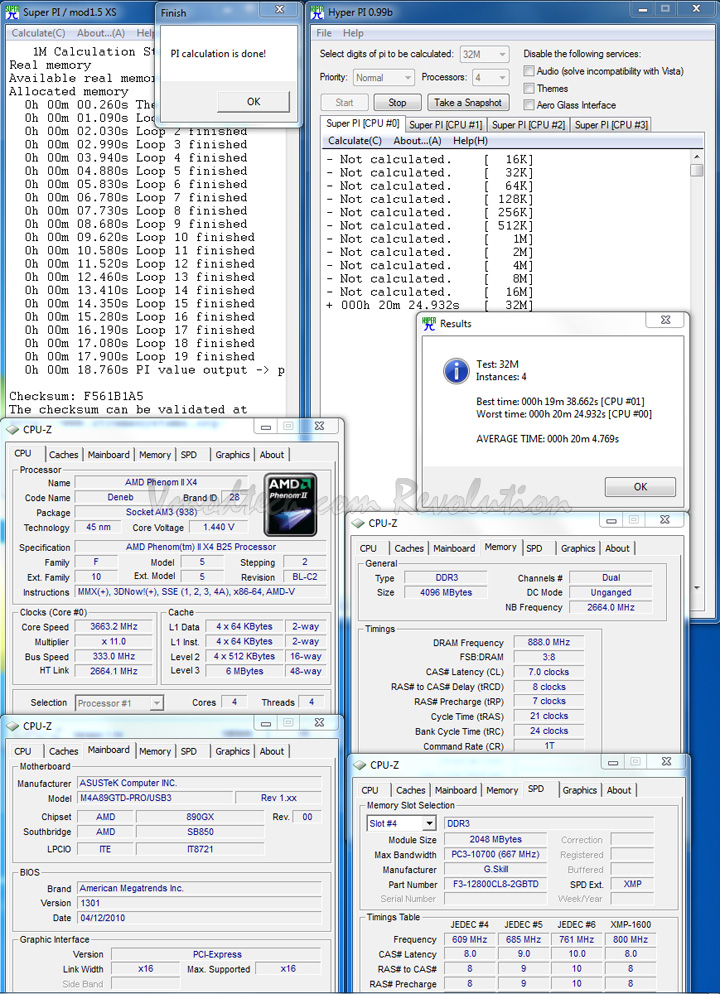Open Calculate(C) menu in Super PI window

(x=38, y=33)
